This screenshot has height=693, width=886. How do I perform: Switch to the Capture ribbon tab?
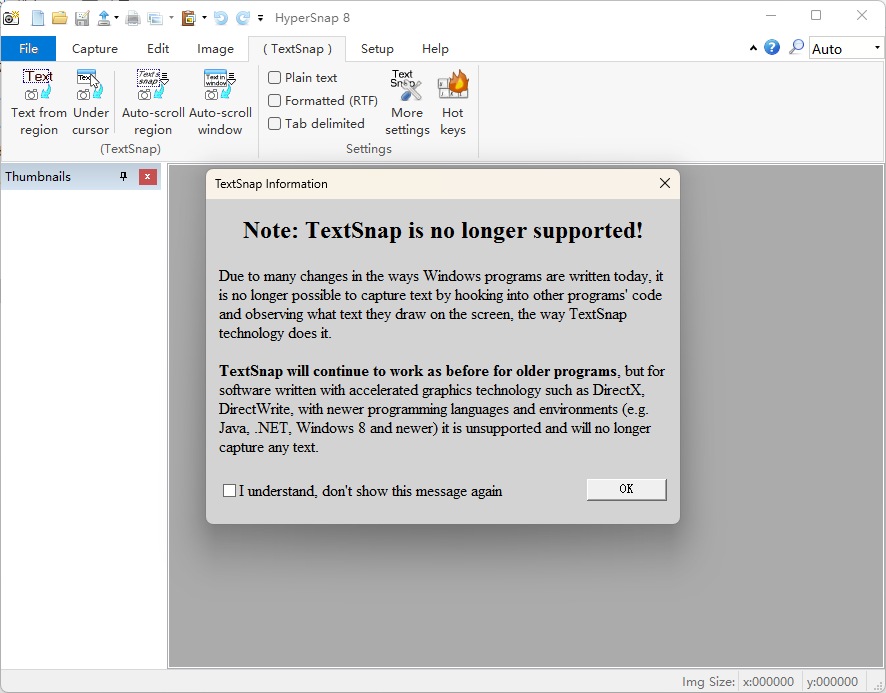pyautogui.click(x=95, y=49)
